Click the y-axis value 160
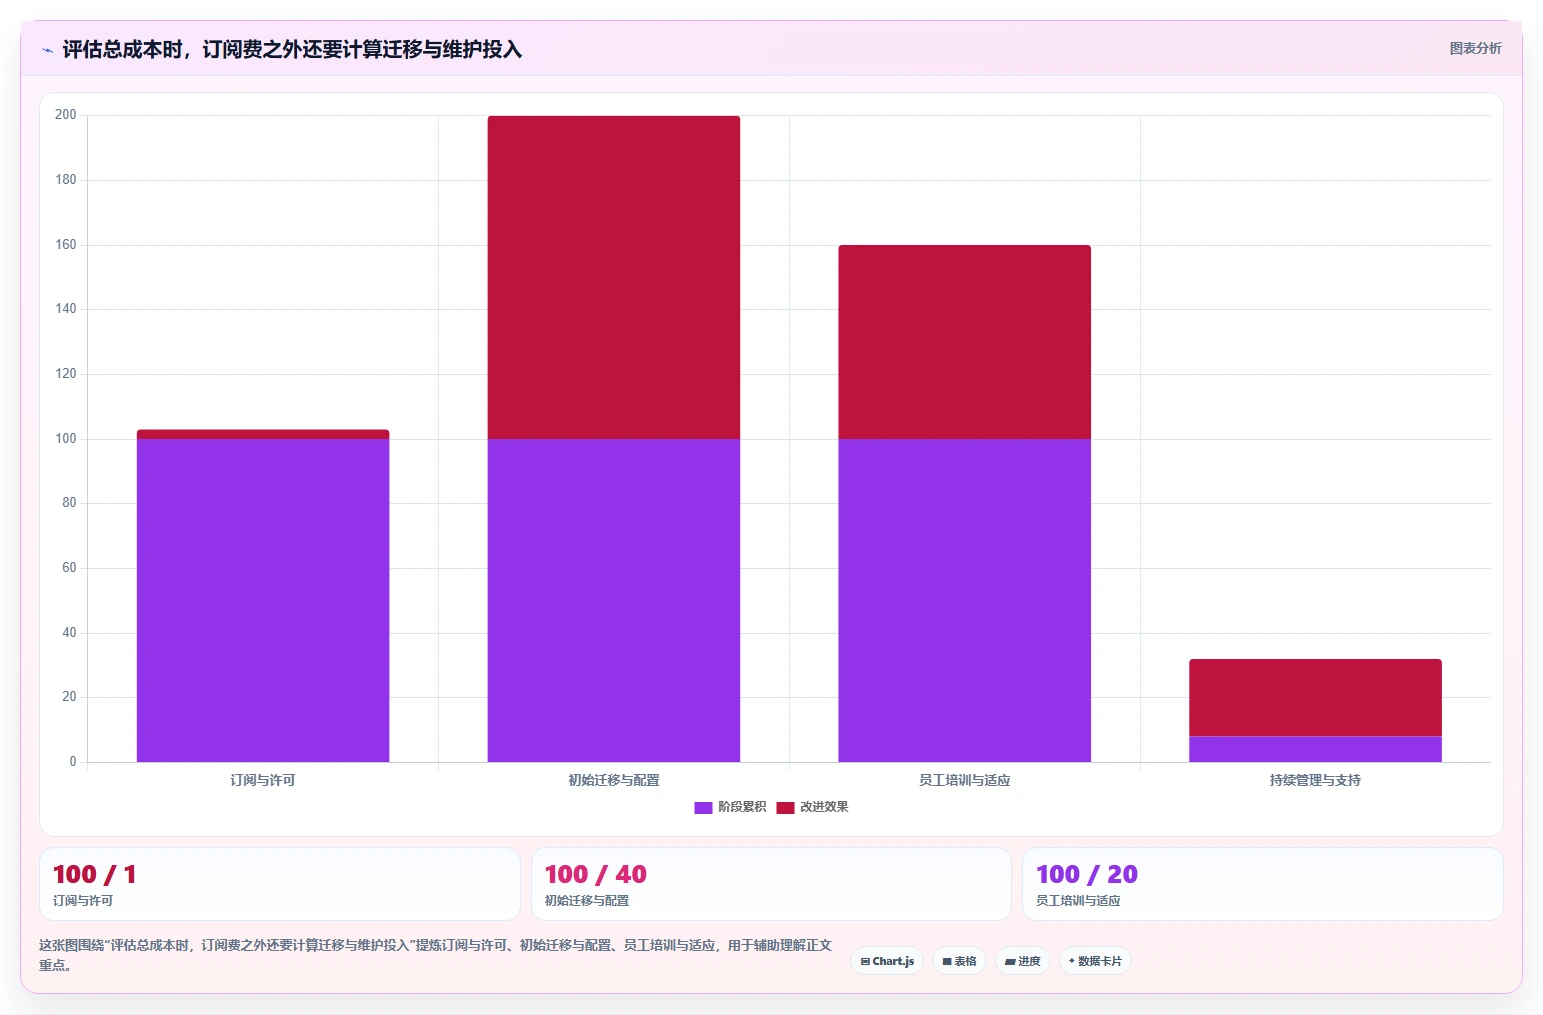 tap(66, 245)
